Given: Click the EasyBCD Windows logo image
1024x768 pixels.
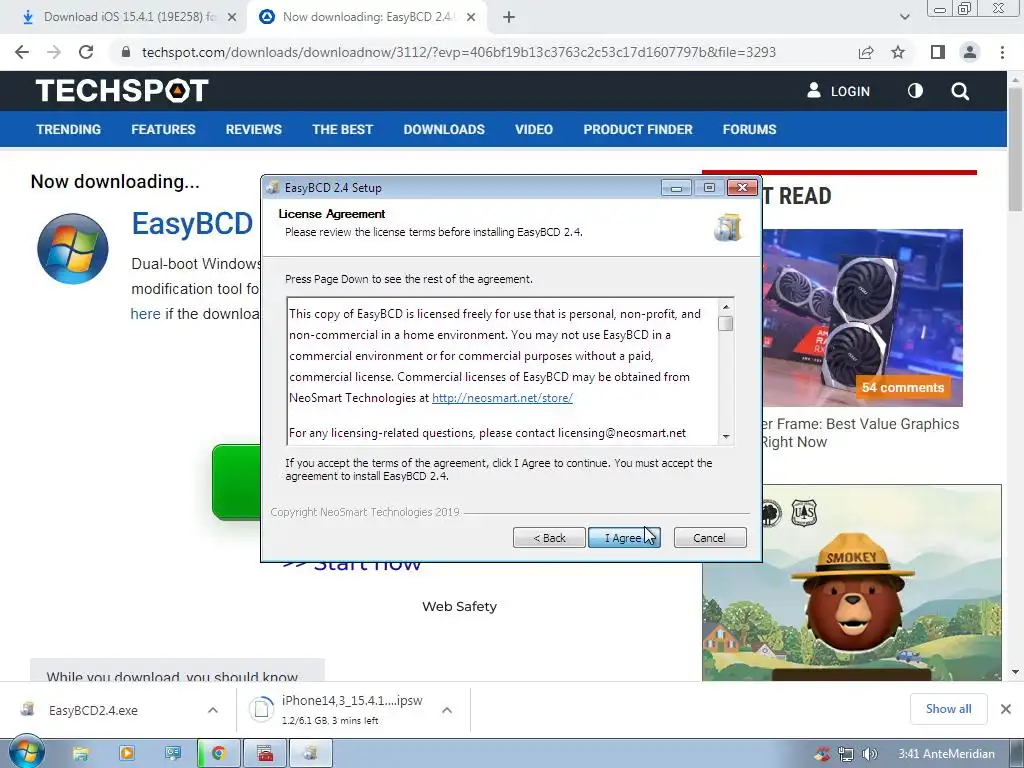Looking at the screenshot, I should [x=72, y=249].
